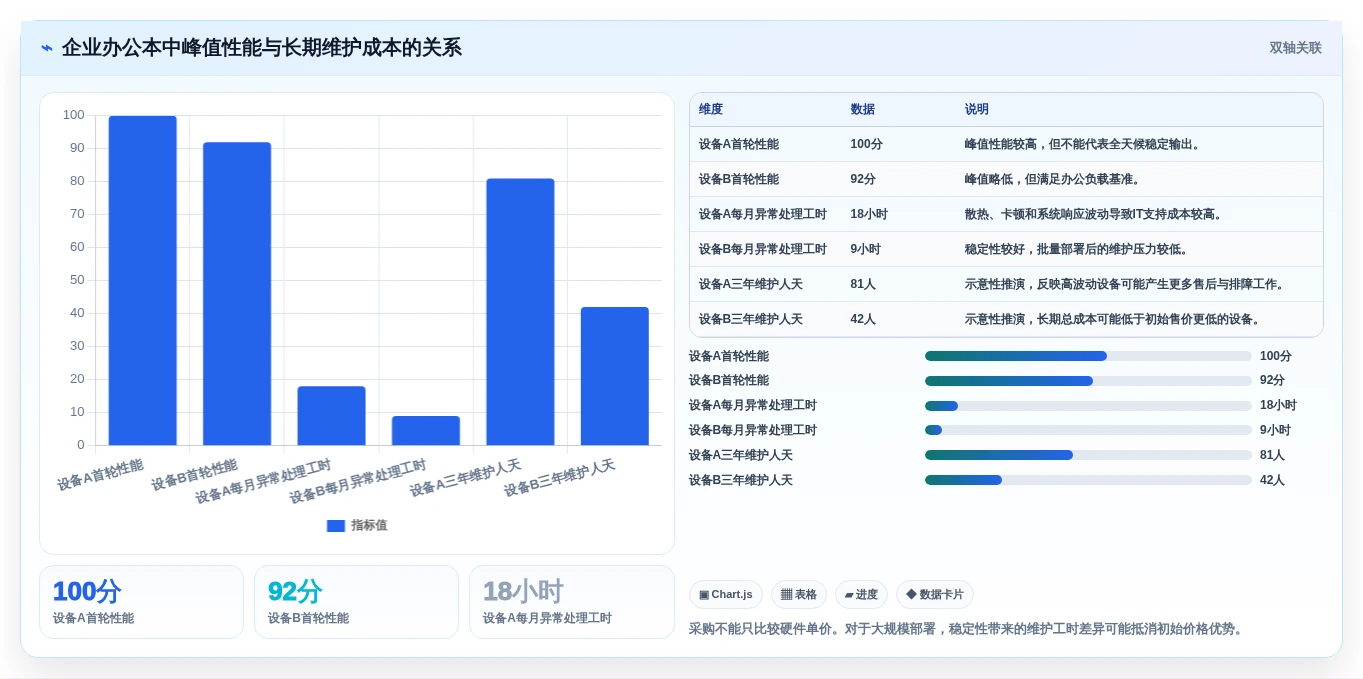Click description 峰值性能较高，但不能代表全天候稳定输出。
This screenshot has height=679, width=1363.
[x=1084, y=144]
